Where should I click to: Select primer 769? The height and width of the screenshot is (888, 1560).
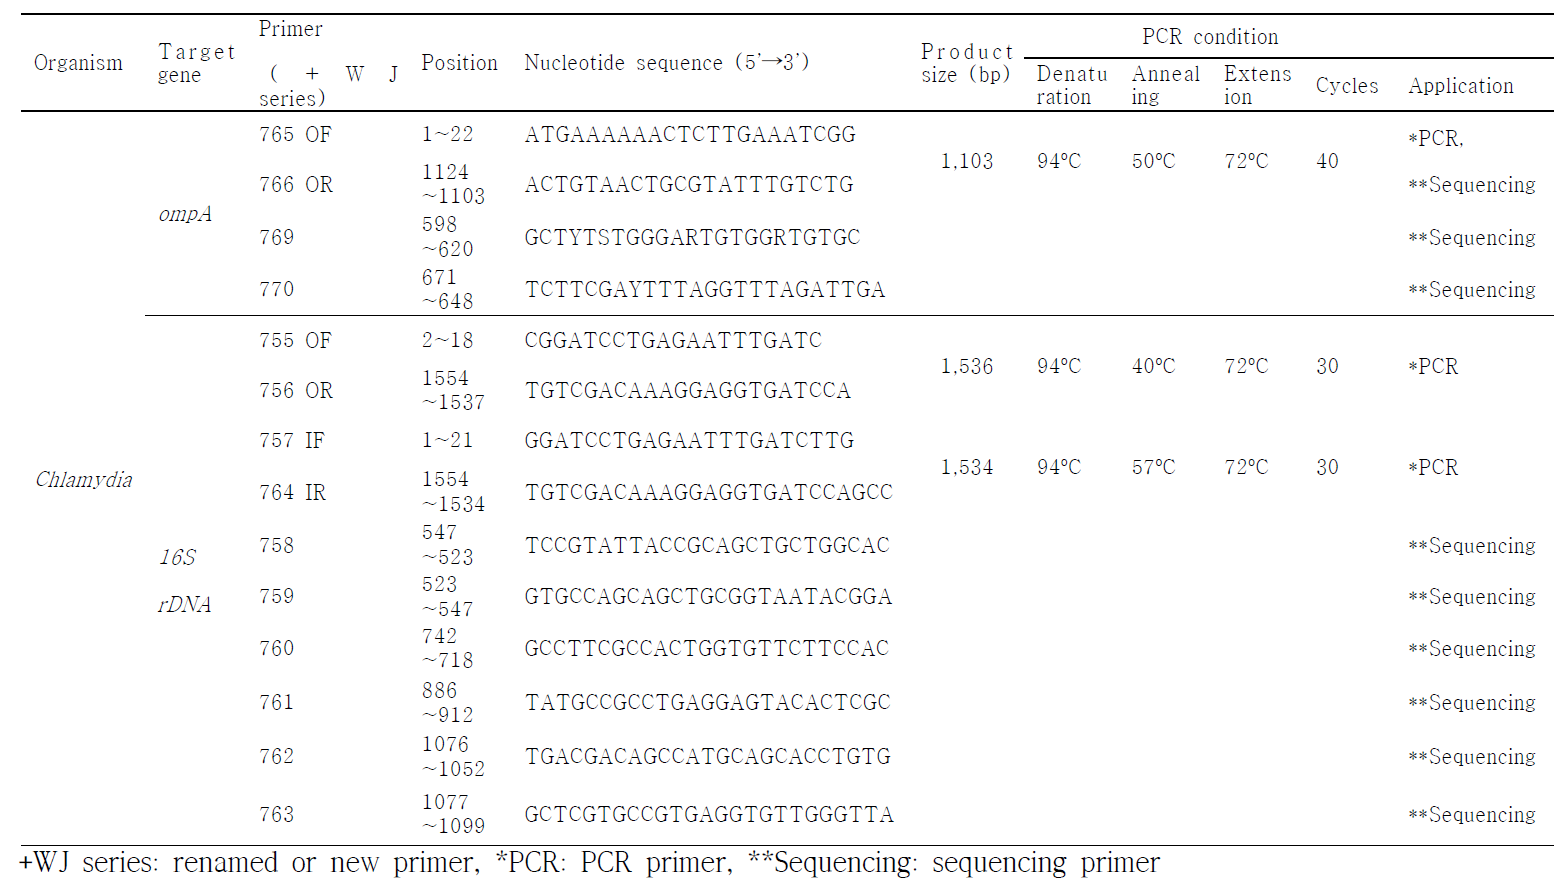pyautogui.click(x=276, y=238)
